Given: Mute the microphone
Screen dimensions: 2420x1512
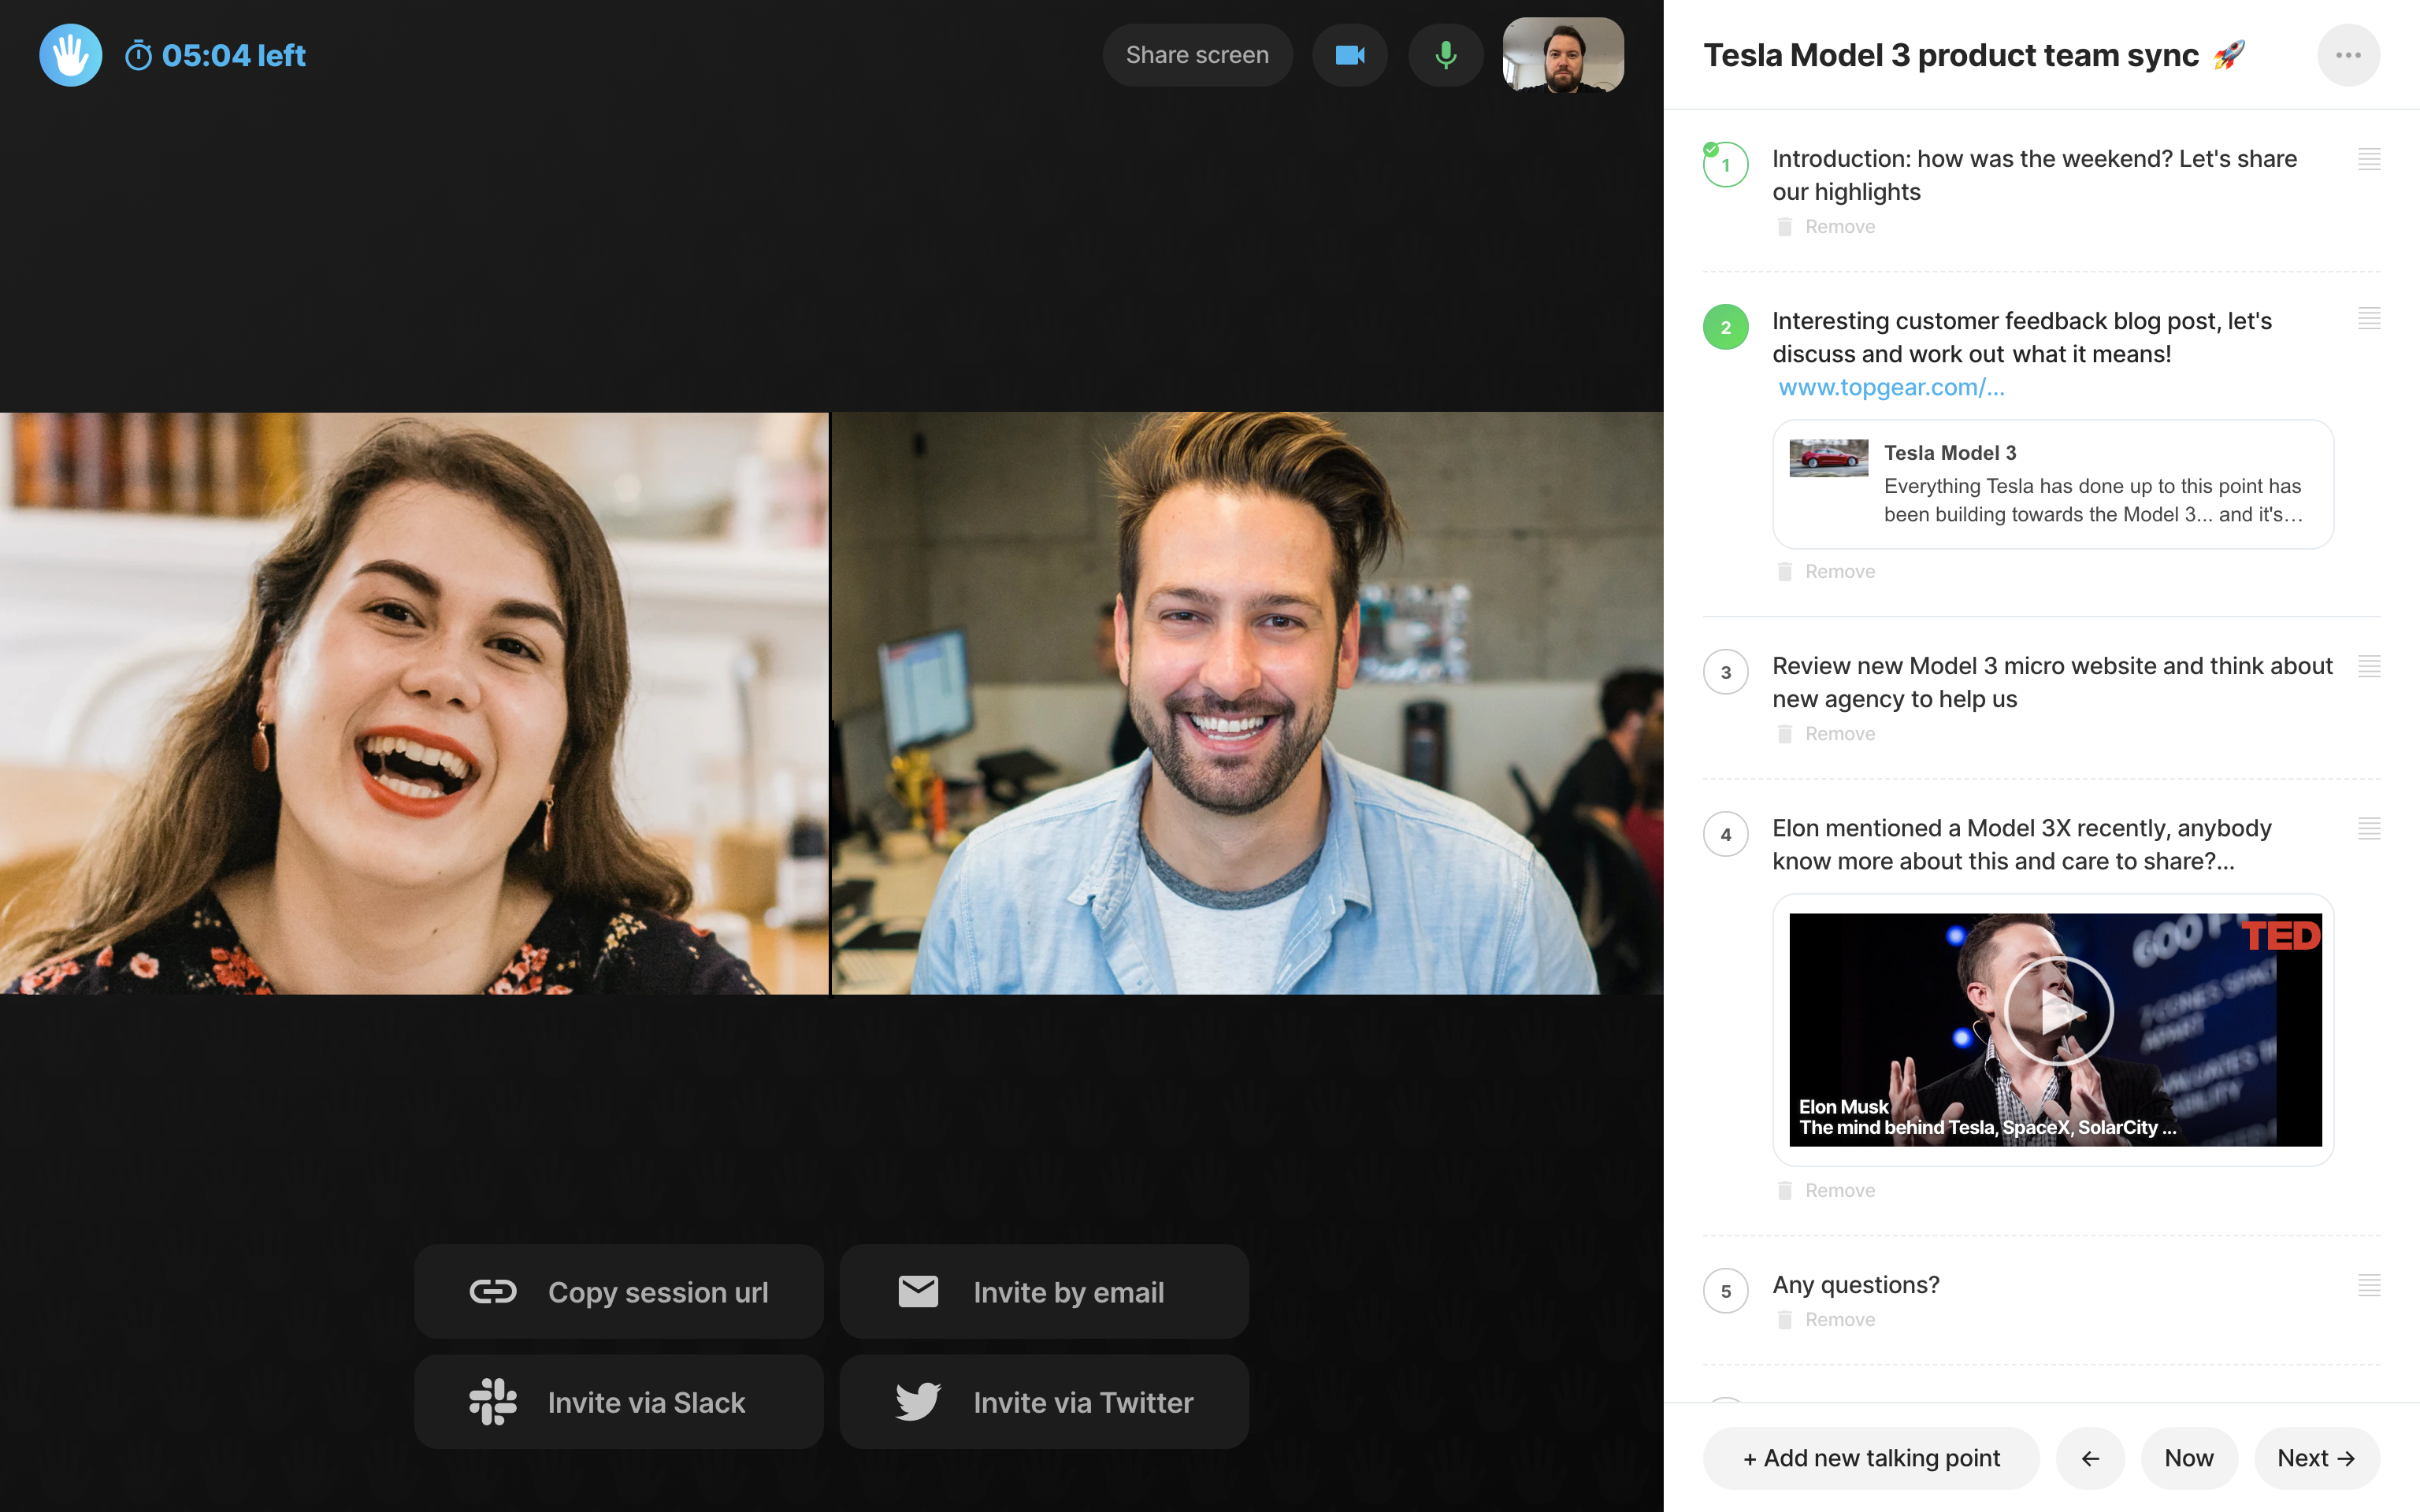Looking at the screenshot, I should coord(1445,55).
